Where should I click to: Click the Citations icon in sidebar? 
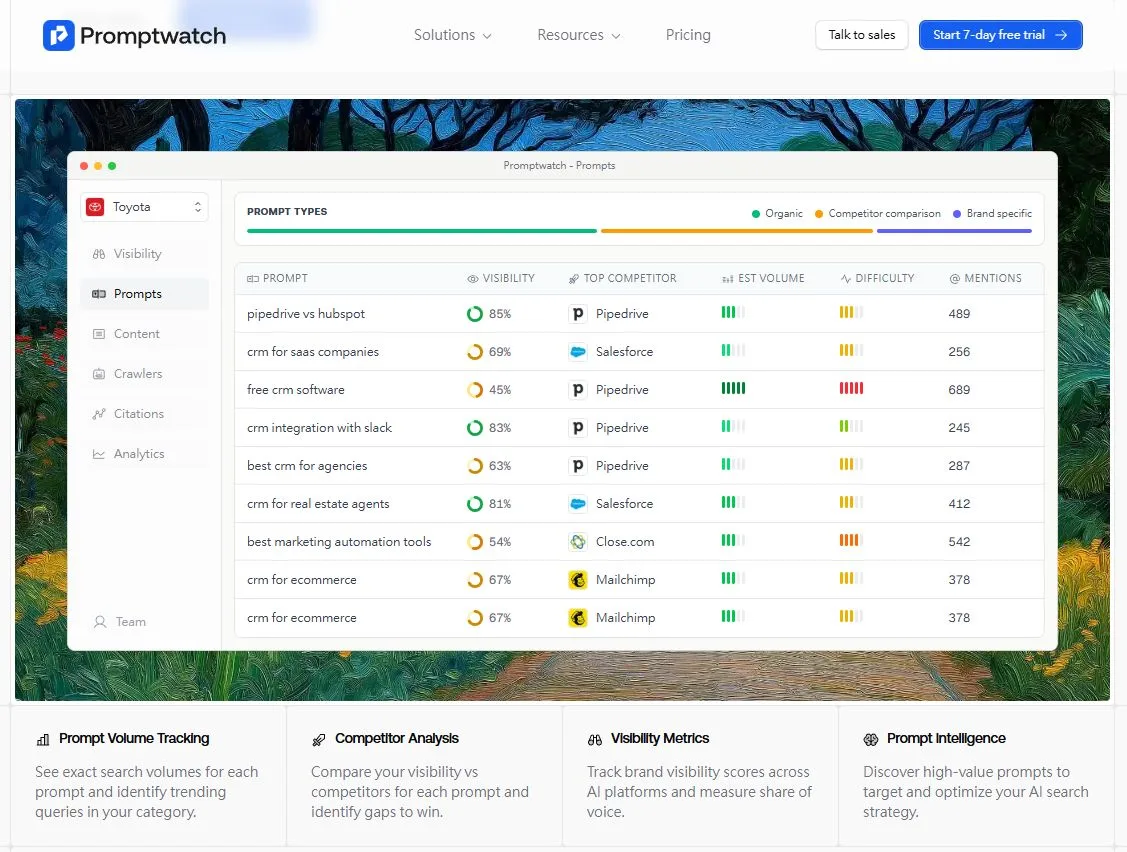[x=99, y=414]
